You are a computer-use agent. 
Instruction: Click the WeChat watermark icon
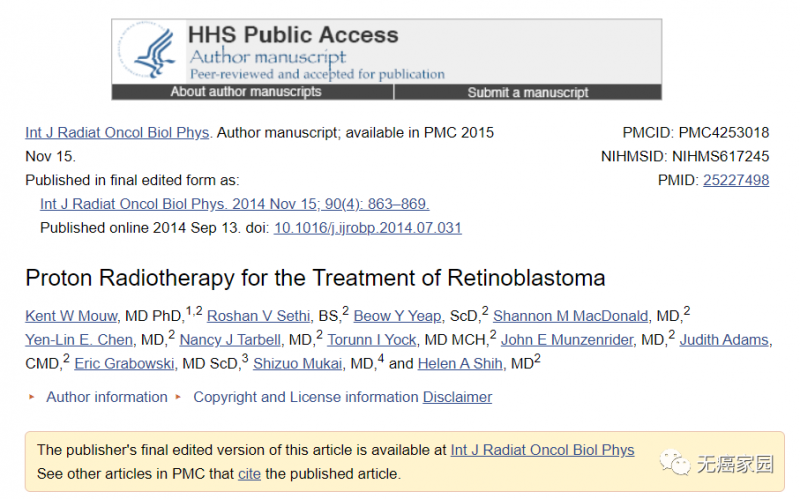(x=676, y=463)
